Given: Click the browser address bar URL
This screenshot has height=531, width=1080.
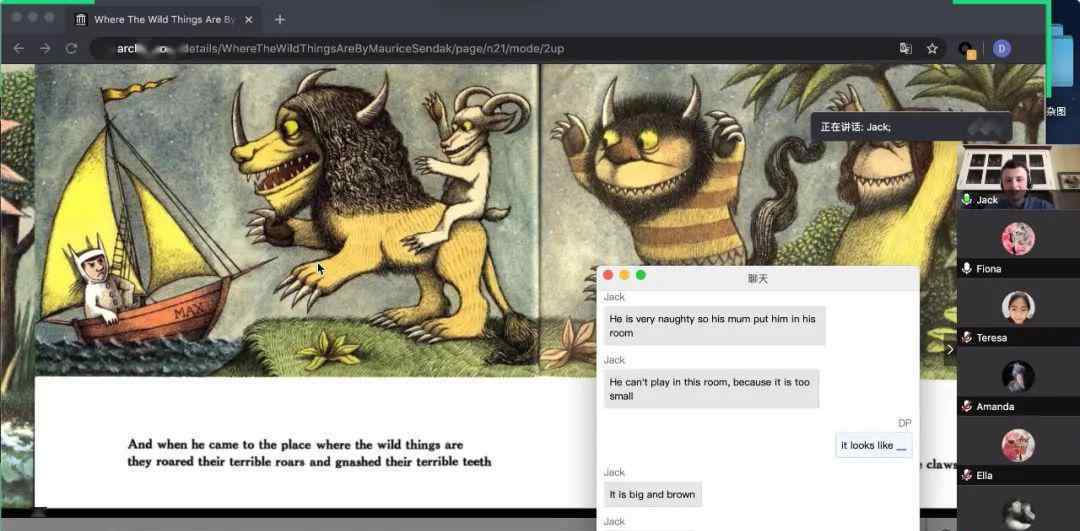Looking at the screenshot, I should pos(340,48).
